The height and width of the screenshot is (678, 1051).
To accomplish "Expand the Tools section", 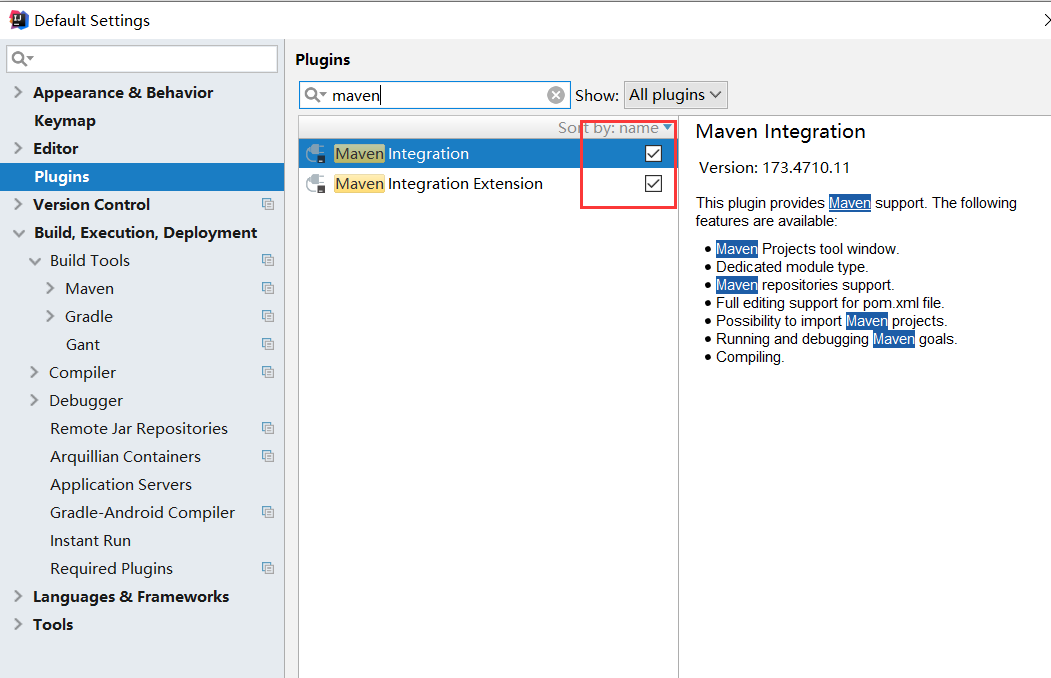I will tap(18, 624).
